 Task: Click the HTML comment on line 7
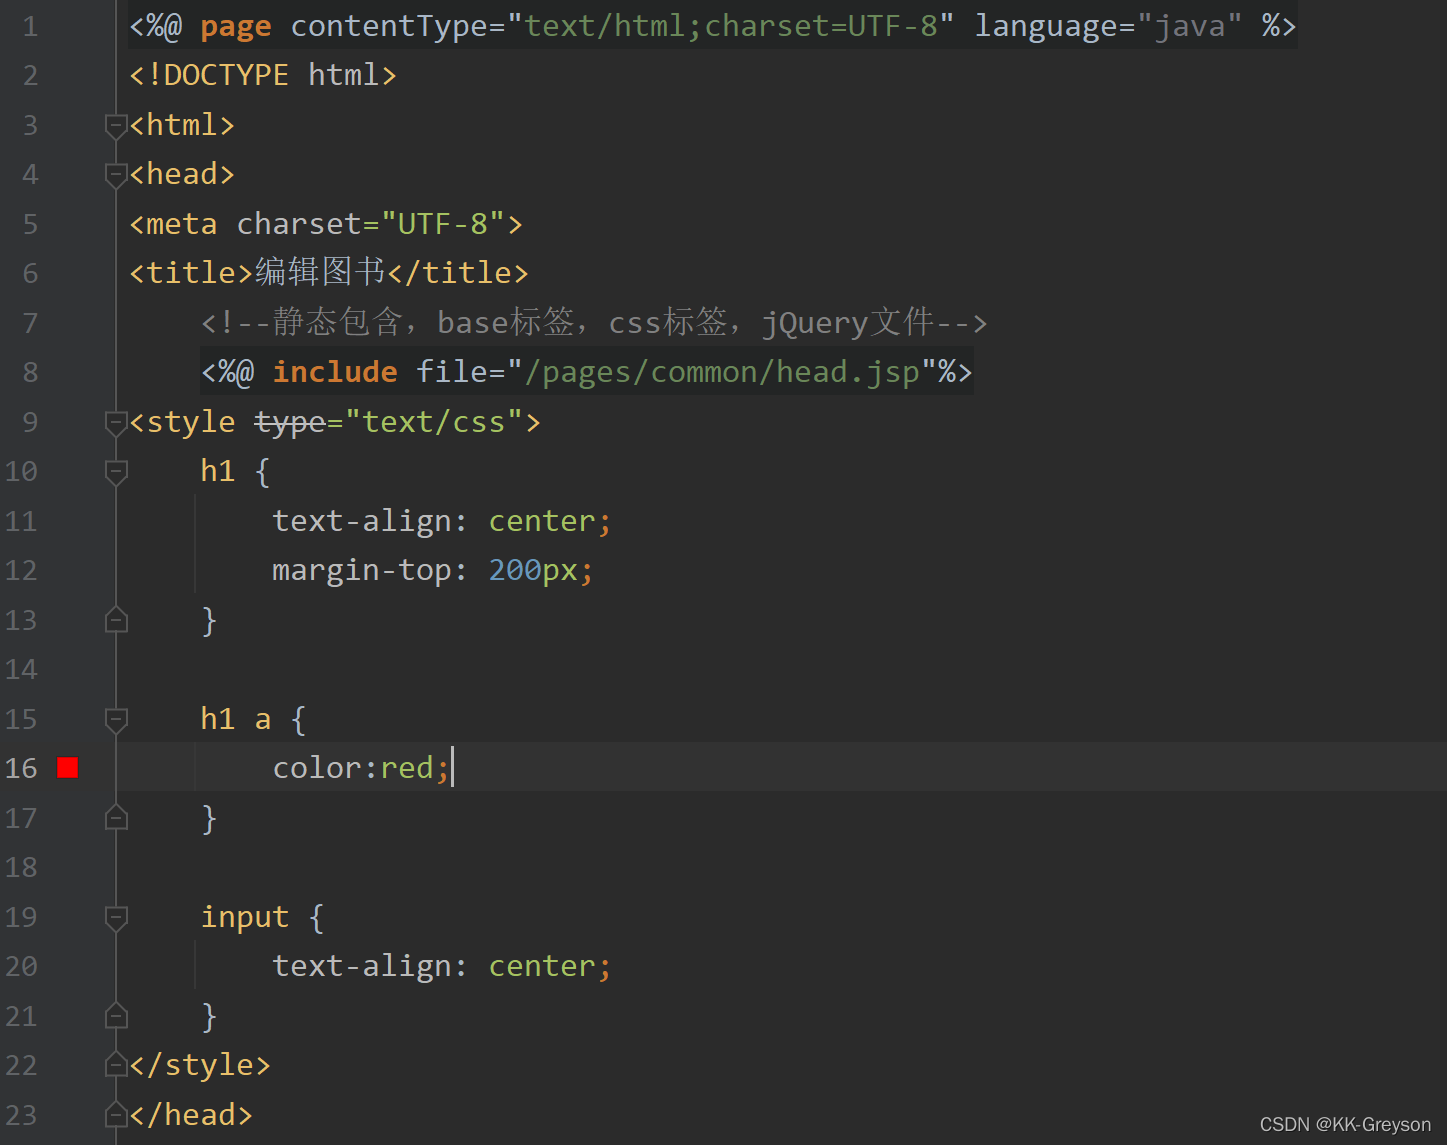(594, 322)
